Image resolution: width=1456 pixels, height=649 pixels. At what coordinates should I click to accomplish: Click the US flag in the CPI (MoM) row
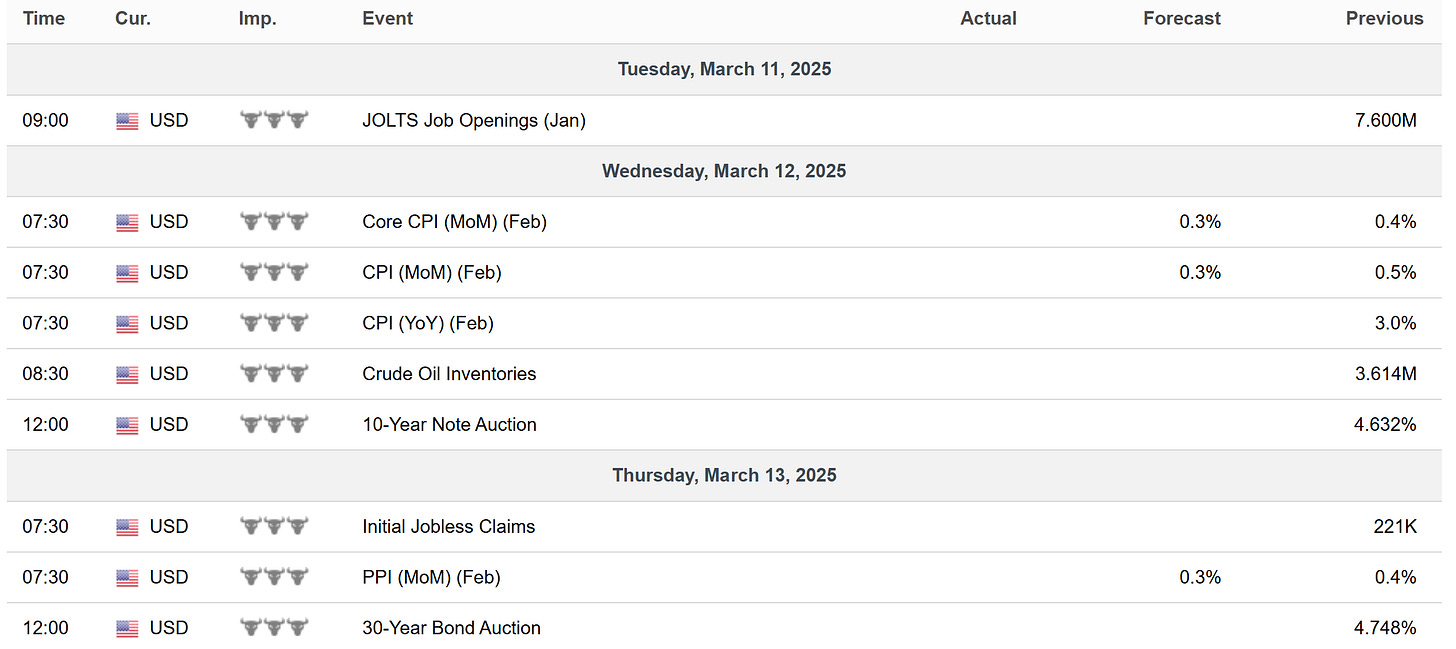(x=127, y=273)
